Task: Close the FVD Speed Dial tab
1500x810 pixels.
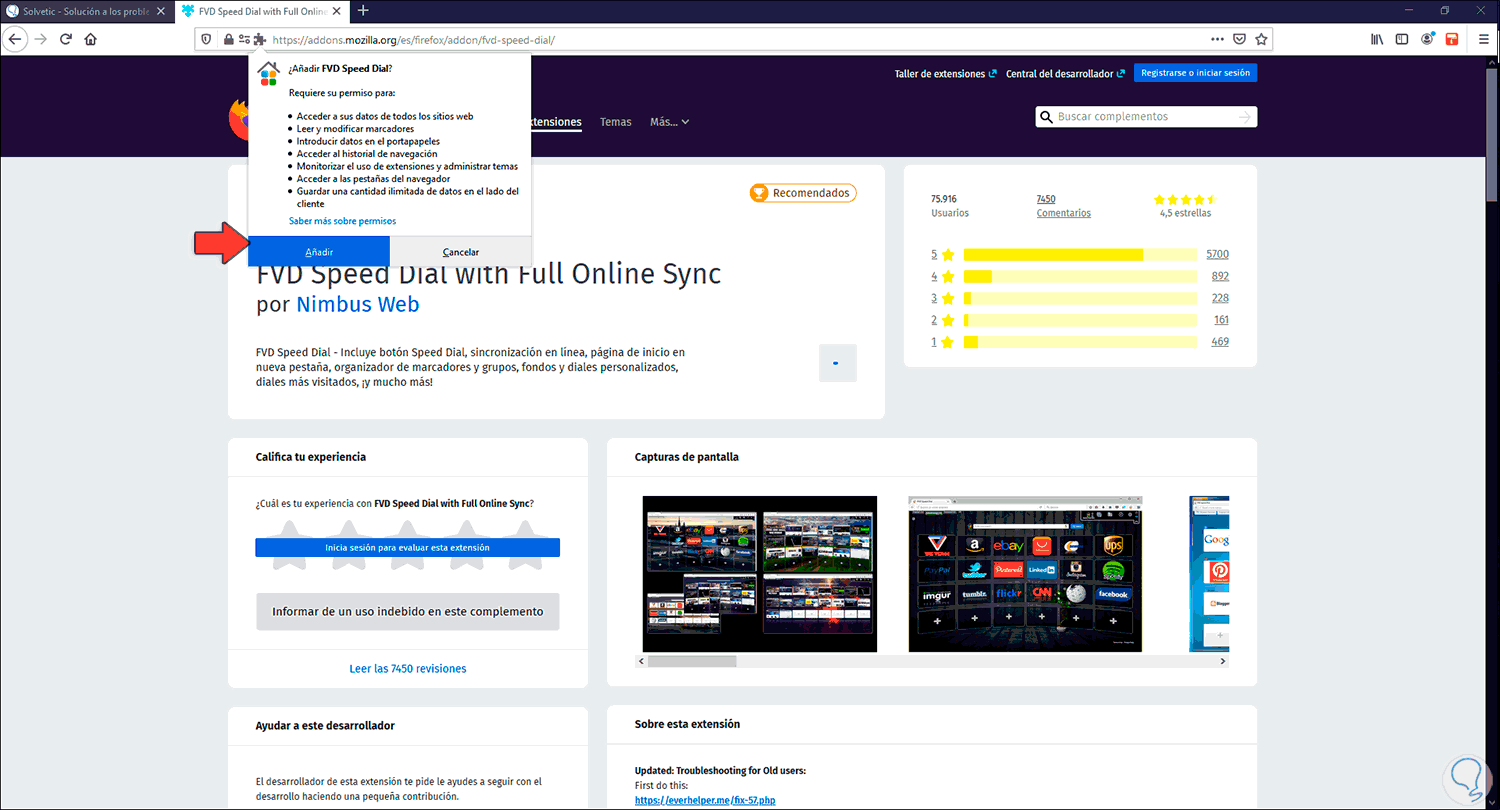Action: [x=336, y=11]
